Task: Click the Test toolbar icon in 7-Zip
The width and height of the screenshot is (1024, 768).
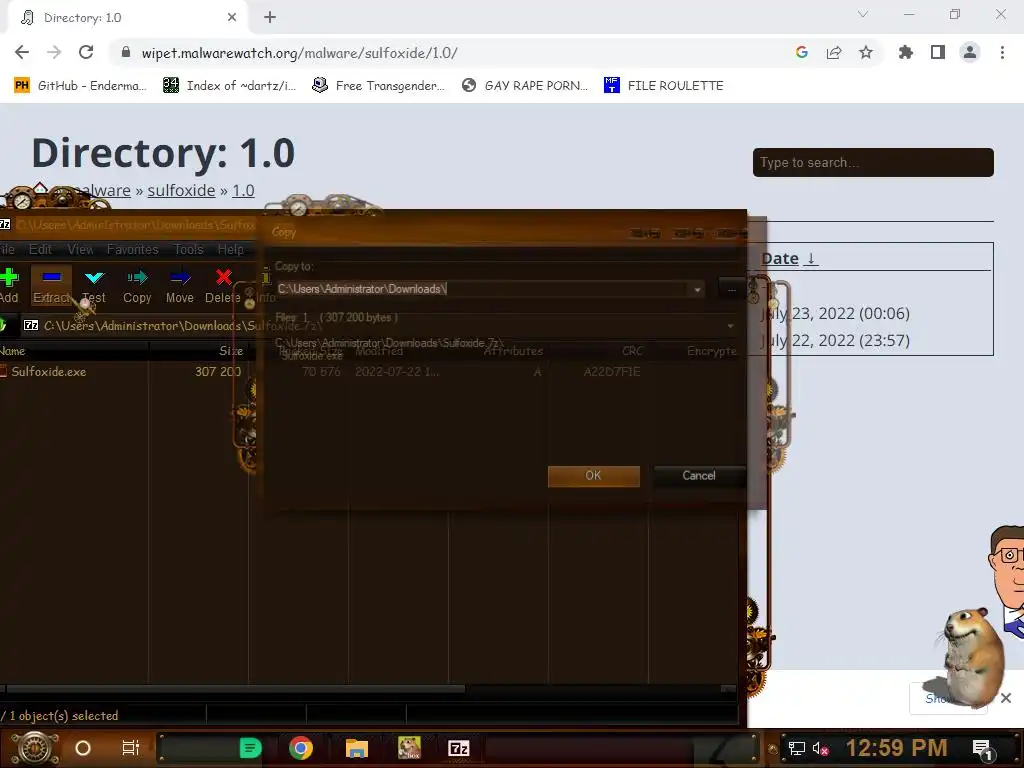Action: 95,278
